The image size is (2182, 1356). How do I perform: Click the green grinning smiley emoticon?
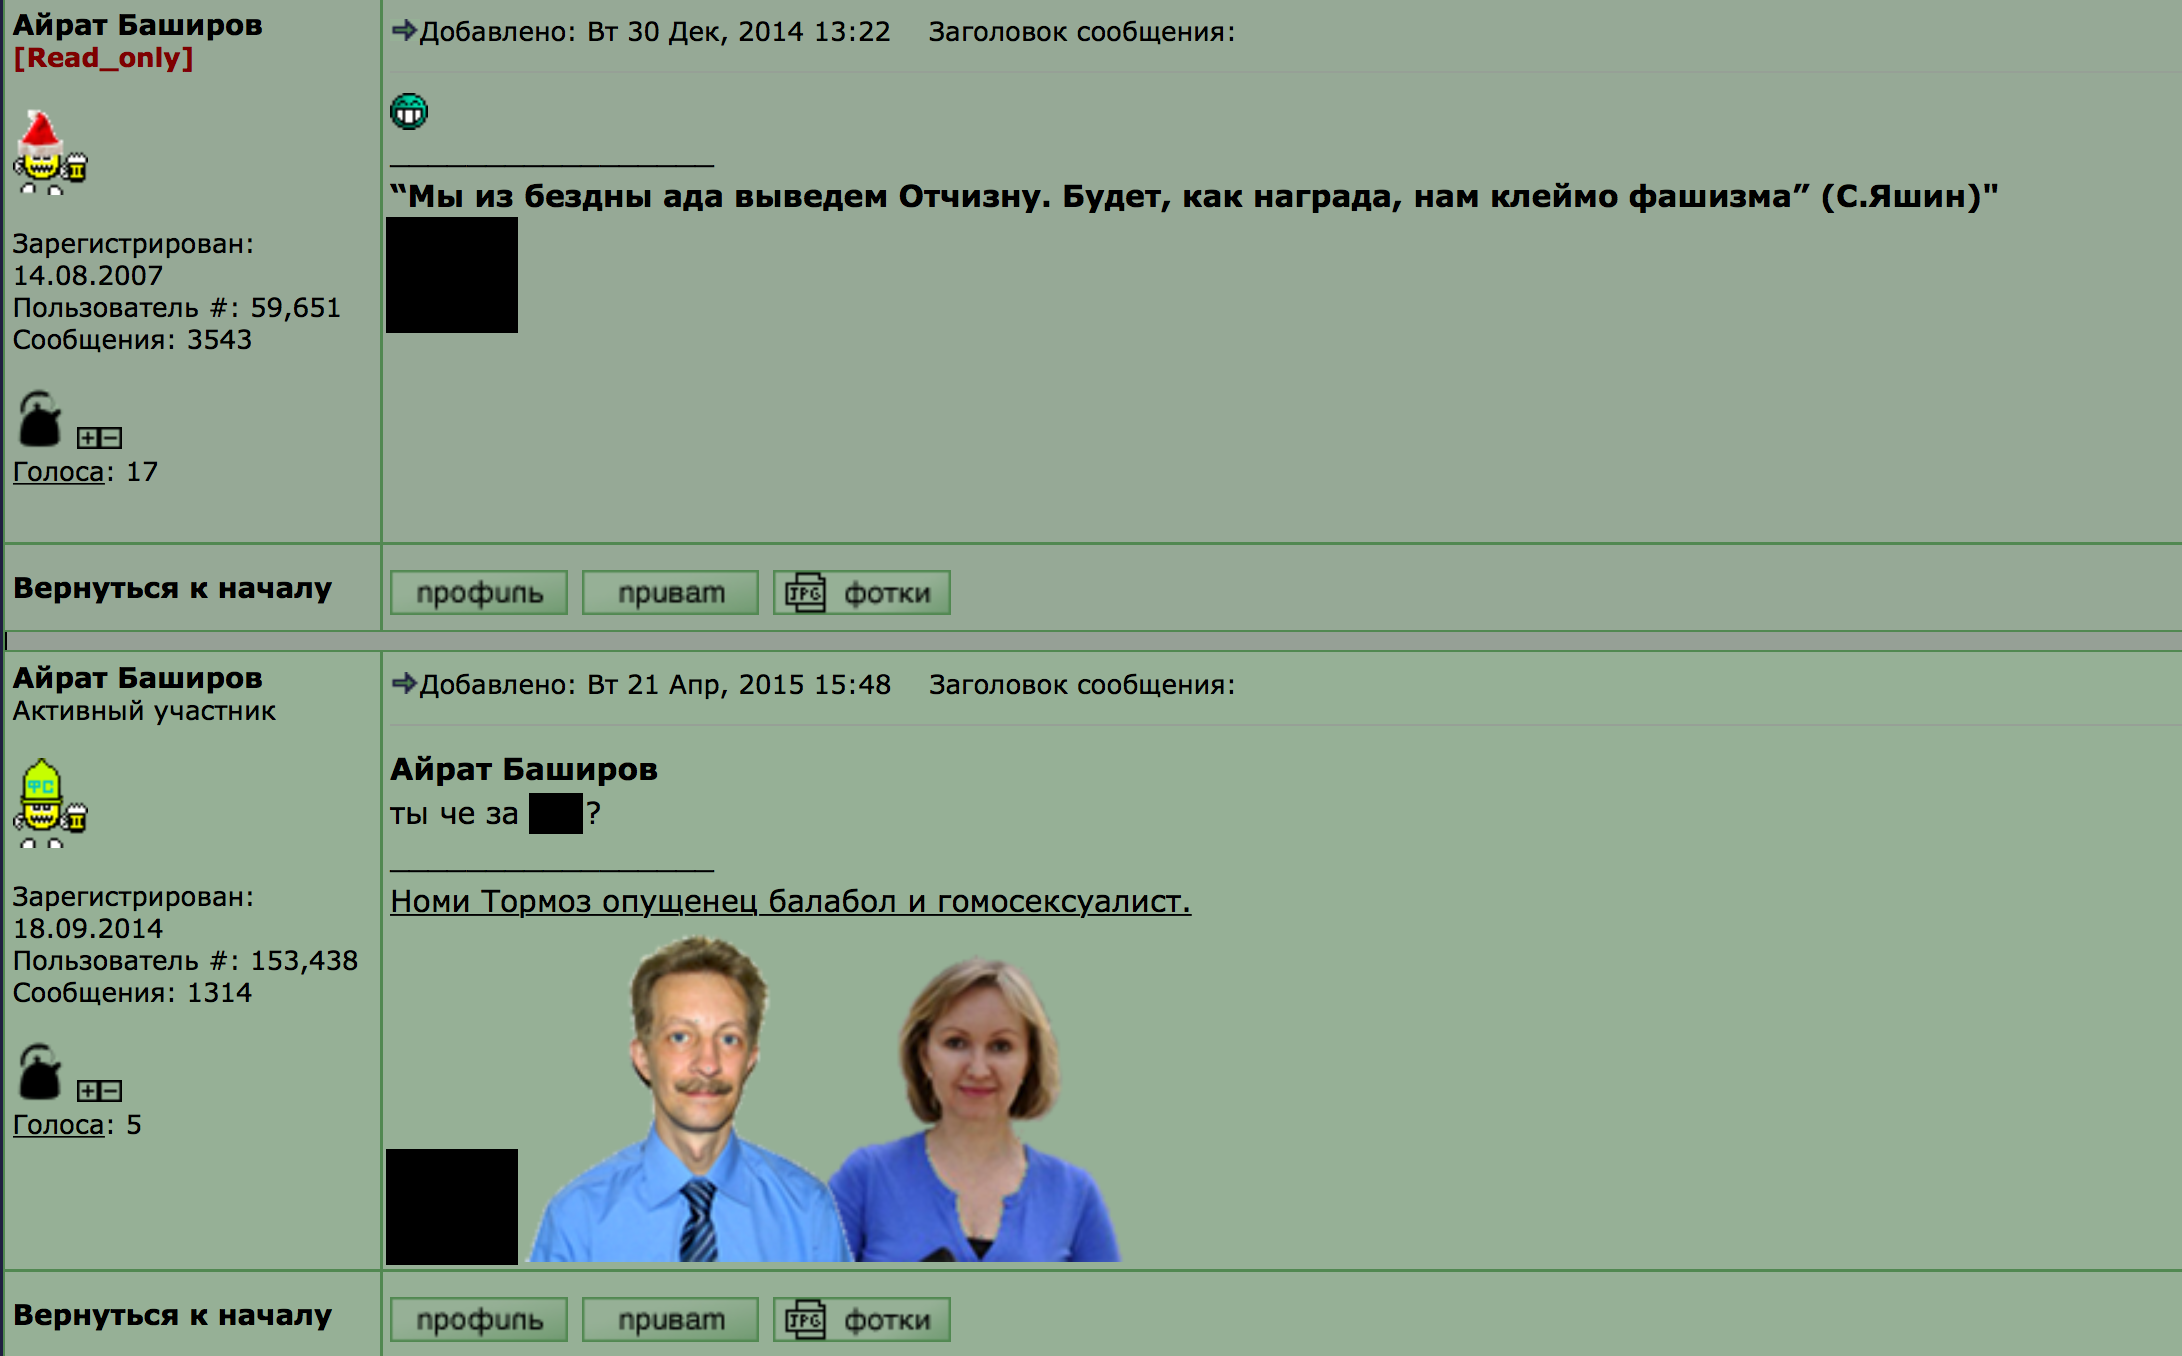tap(408, 111)
